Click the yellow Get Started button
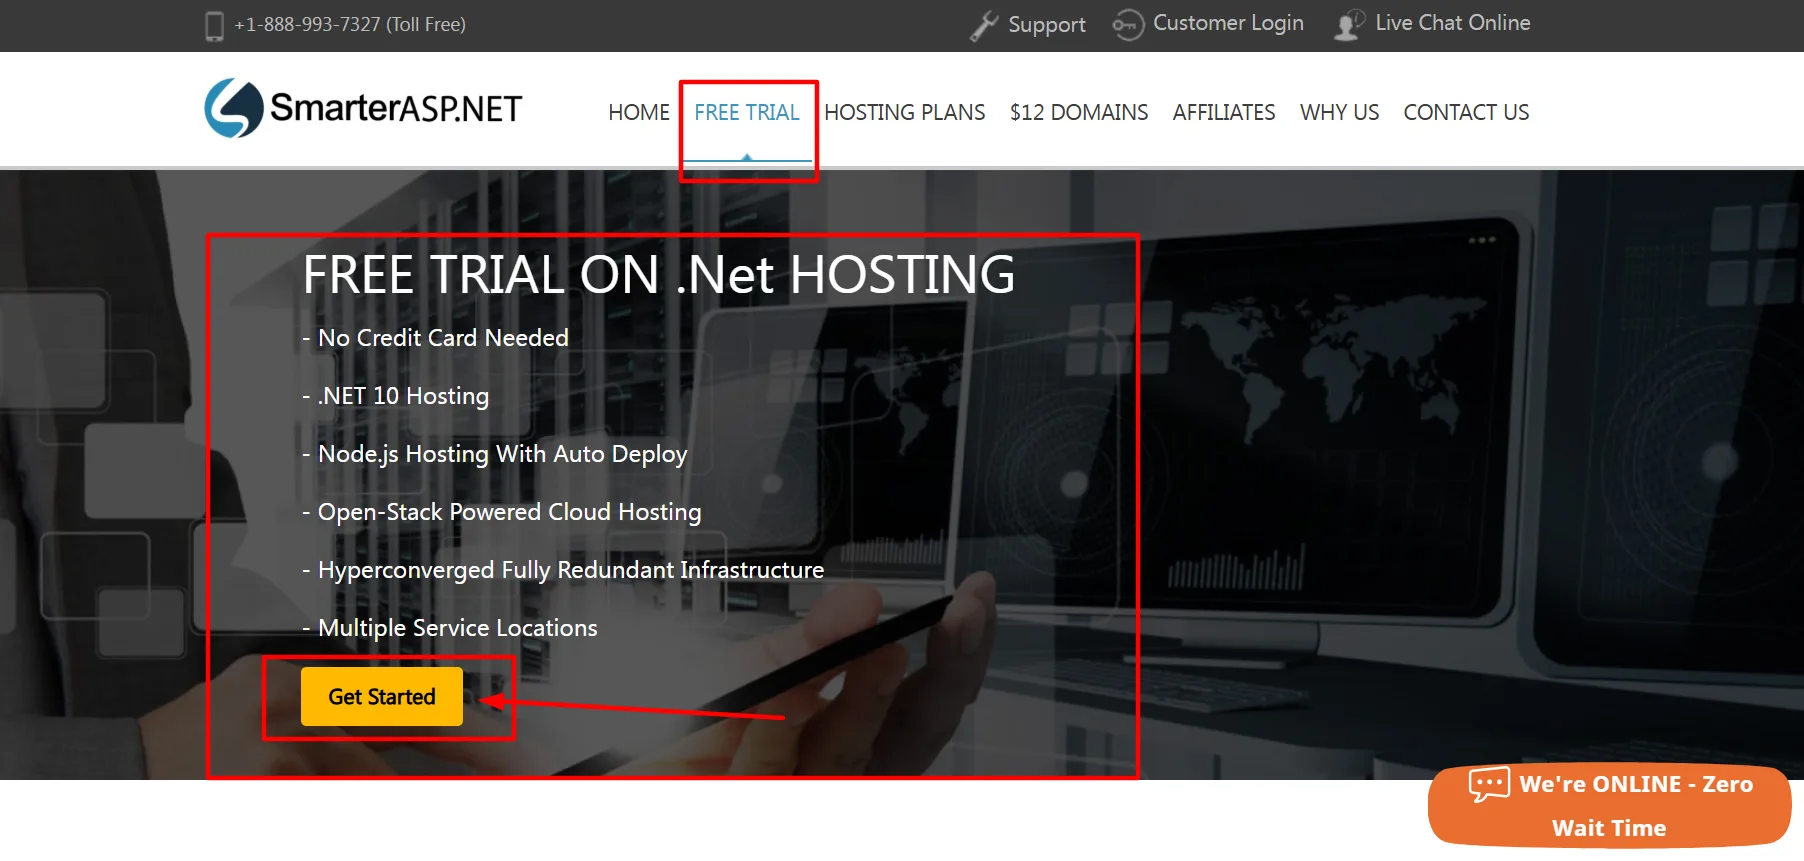 pyautogui.click(x=382, y=696)
